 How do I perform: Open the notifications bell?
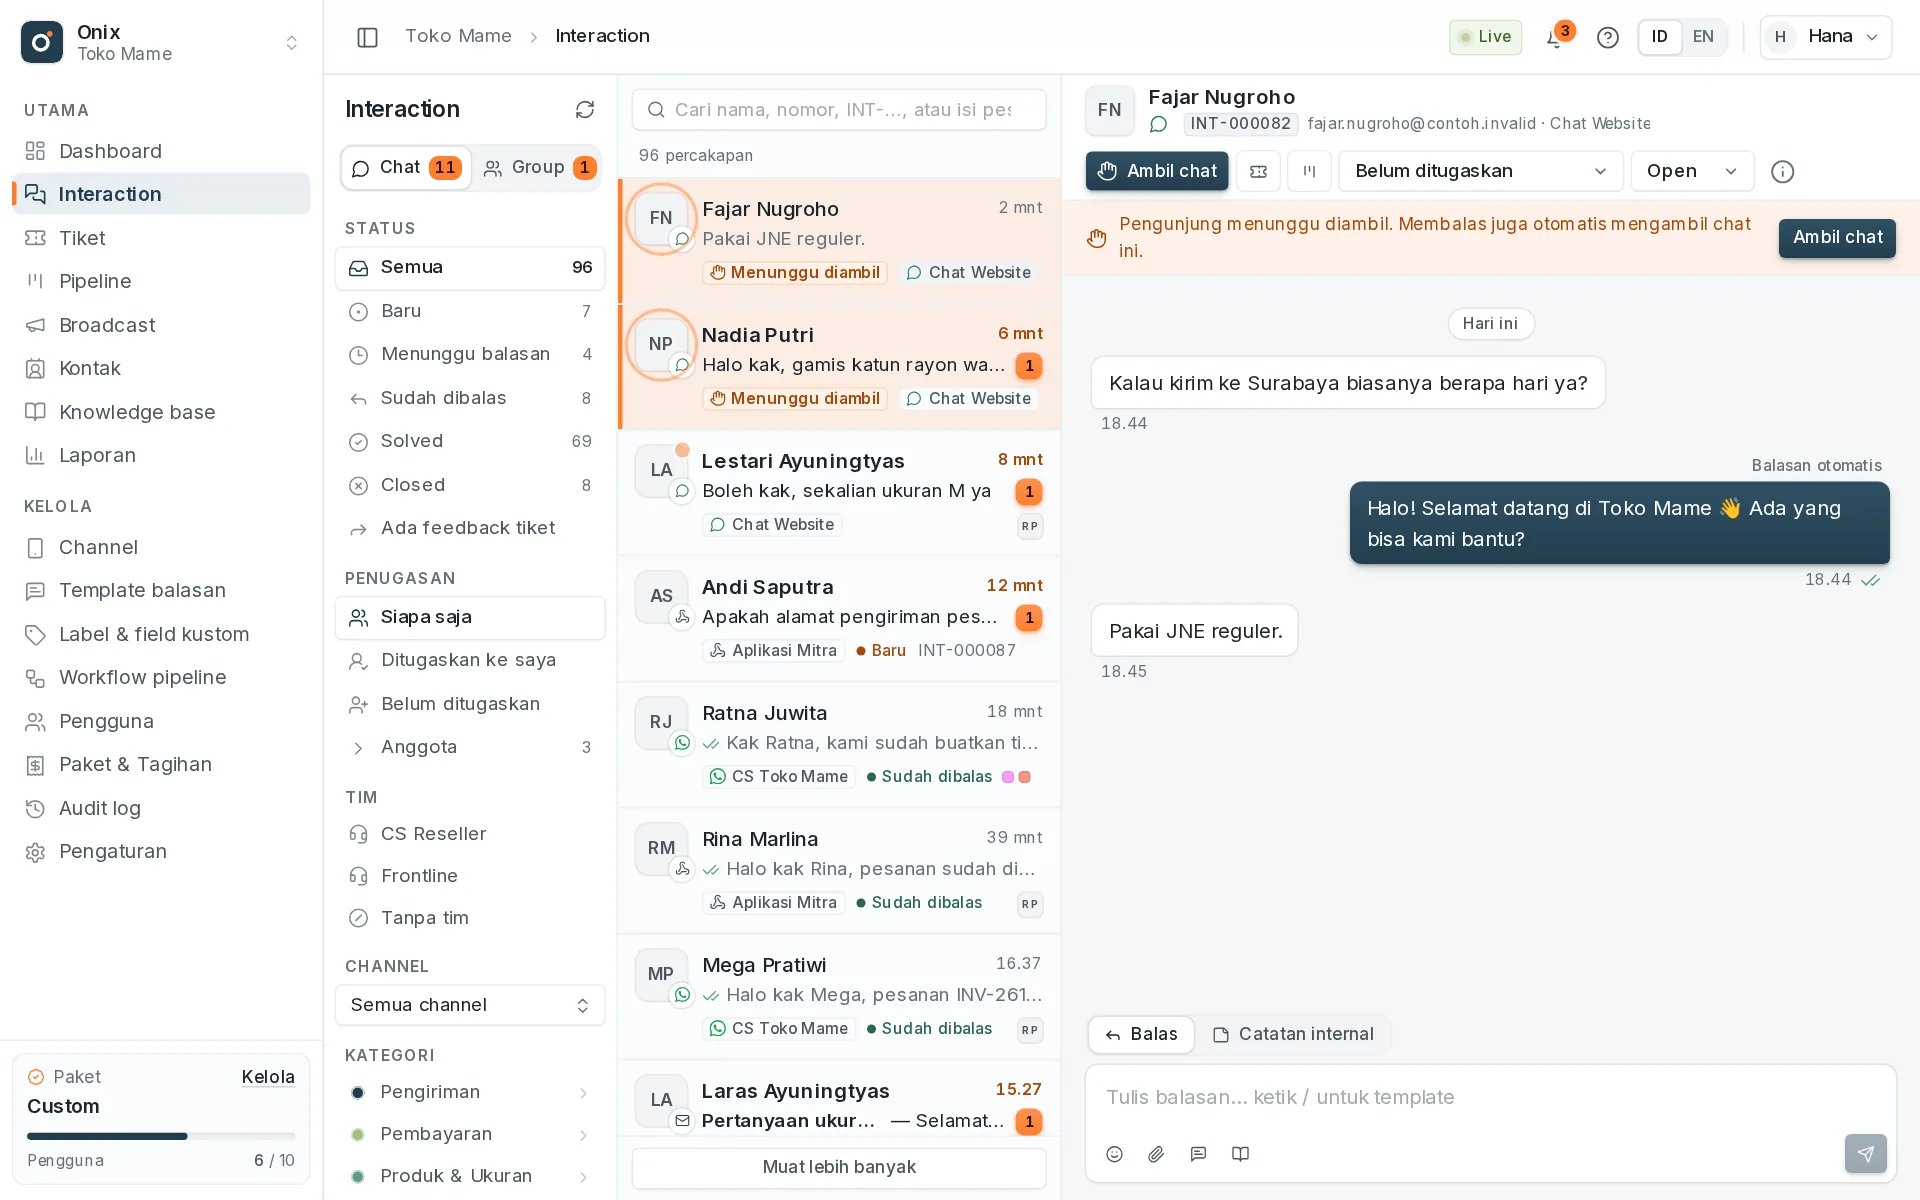pos(1555,38)
